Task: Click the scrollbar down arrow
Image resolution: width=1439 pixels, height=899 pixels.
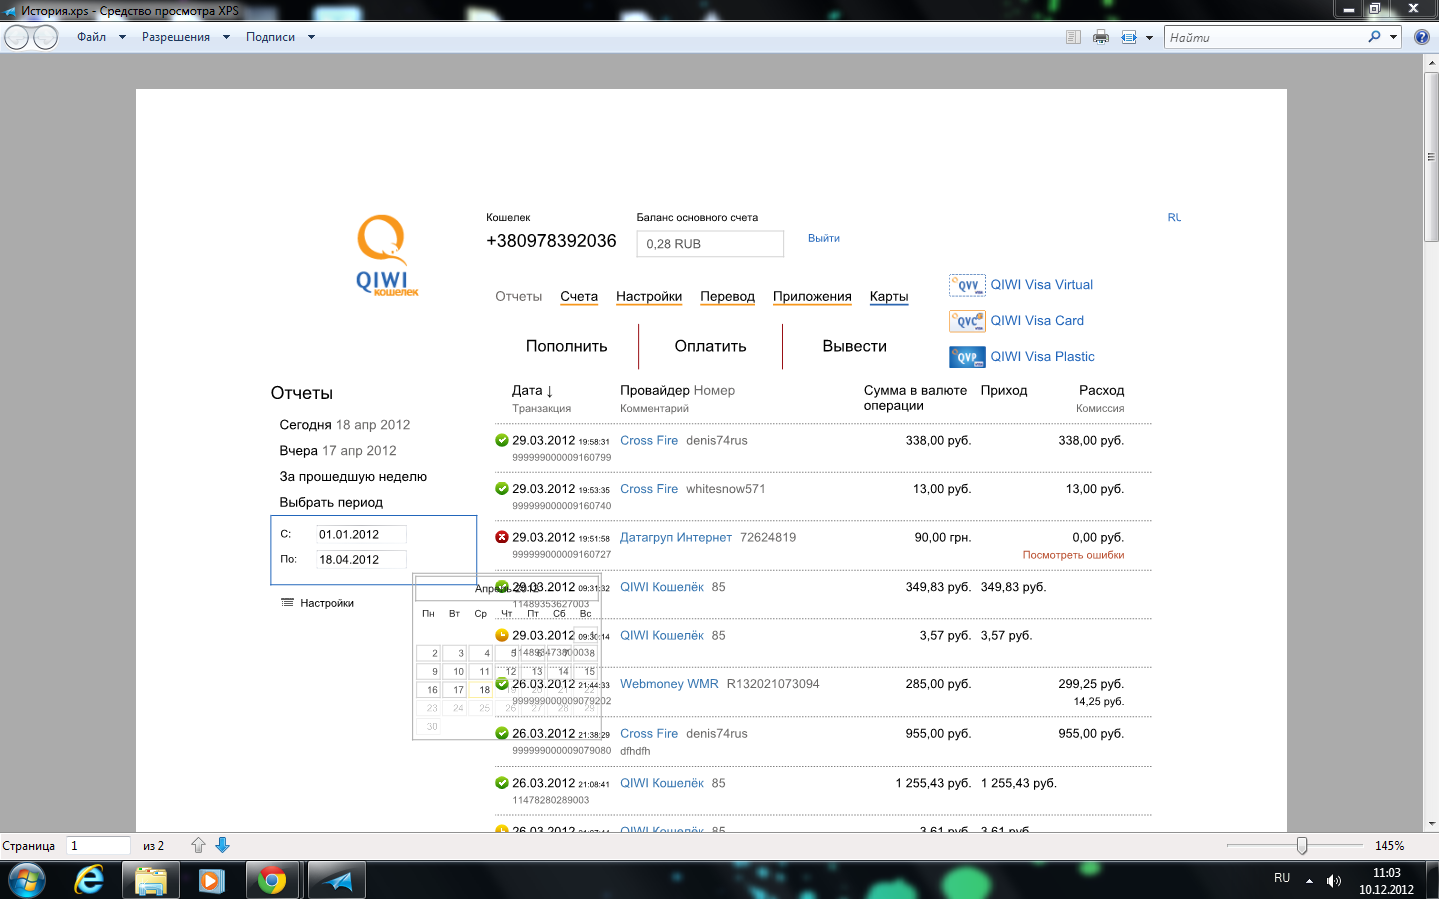Action: (x=1431, y=824)
